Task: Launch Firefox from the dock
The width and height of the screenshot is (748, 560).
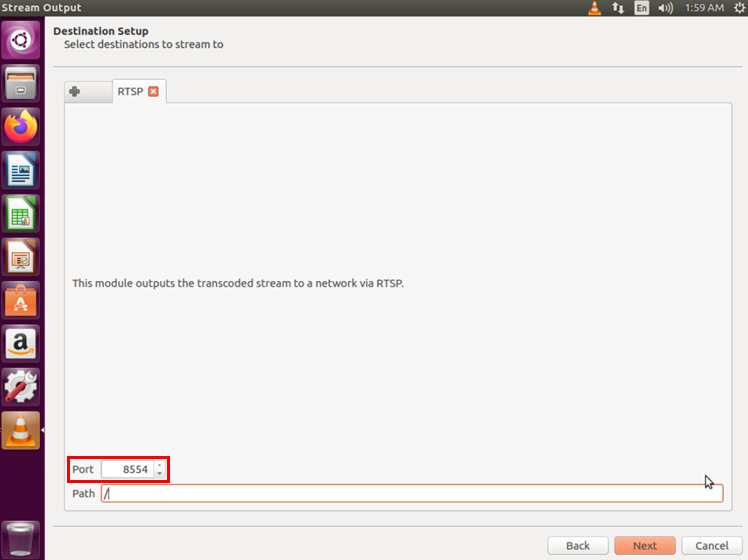Action: (x=21, y=127)
